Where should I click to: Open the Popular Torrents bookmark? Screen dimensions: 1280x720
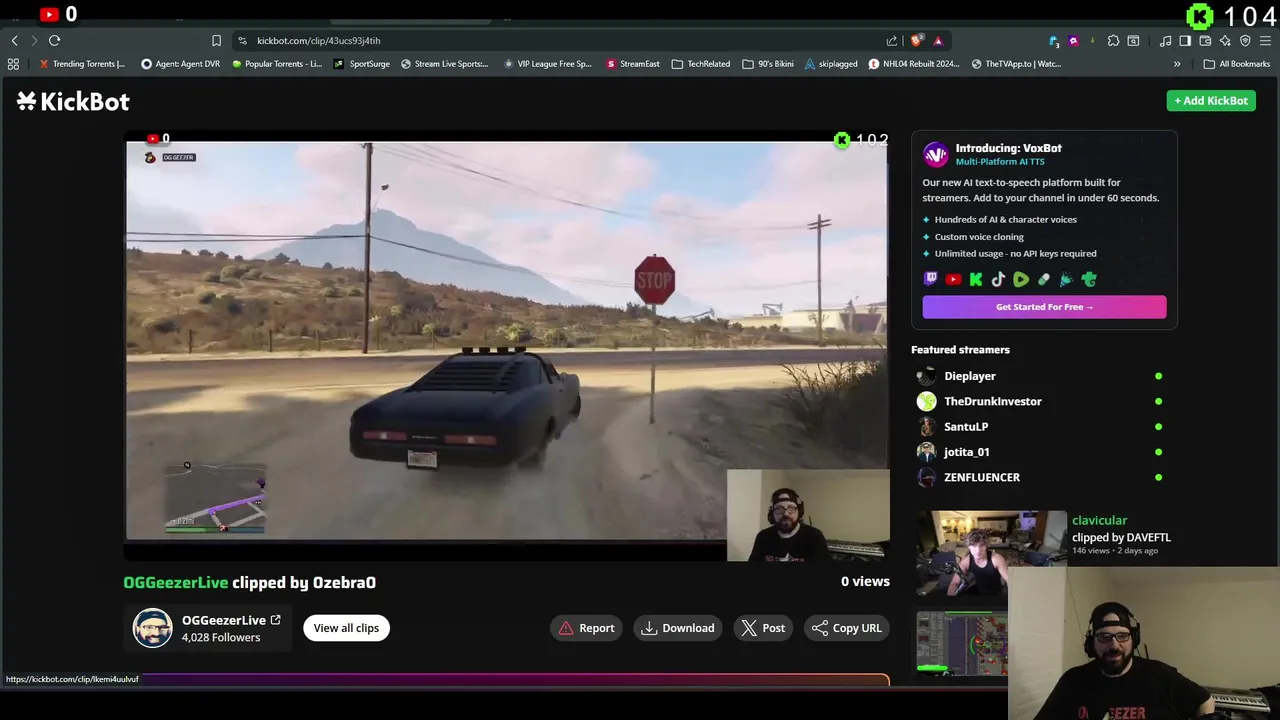[276, 64]
